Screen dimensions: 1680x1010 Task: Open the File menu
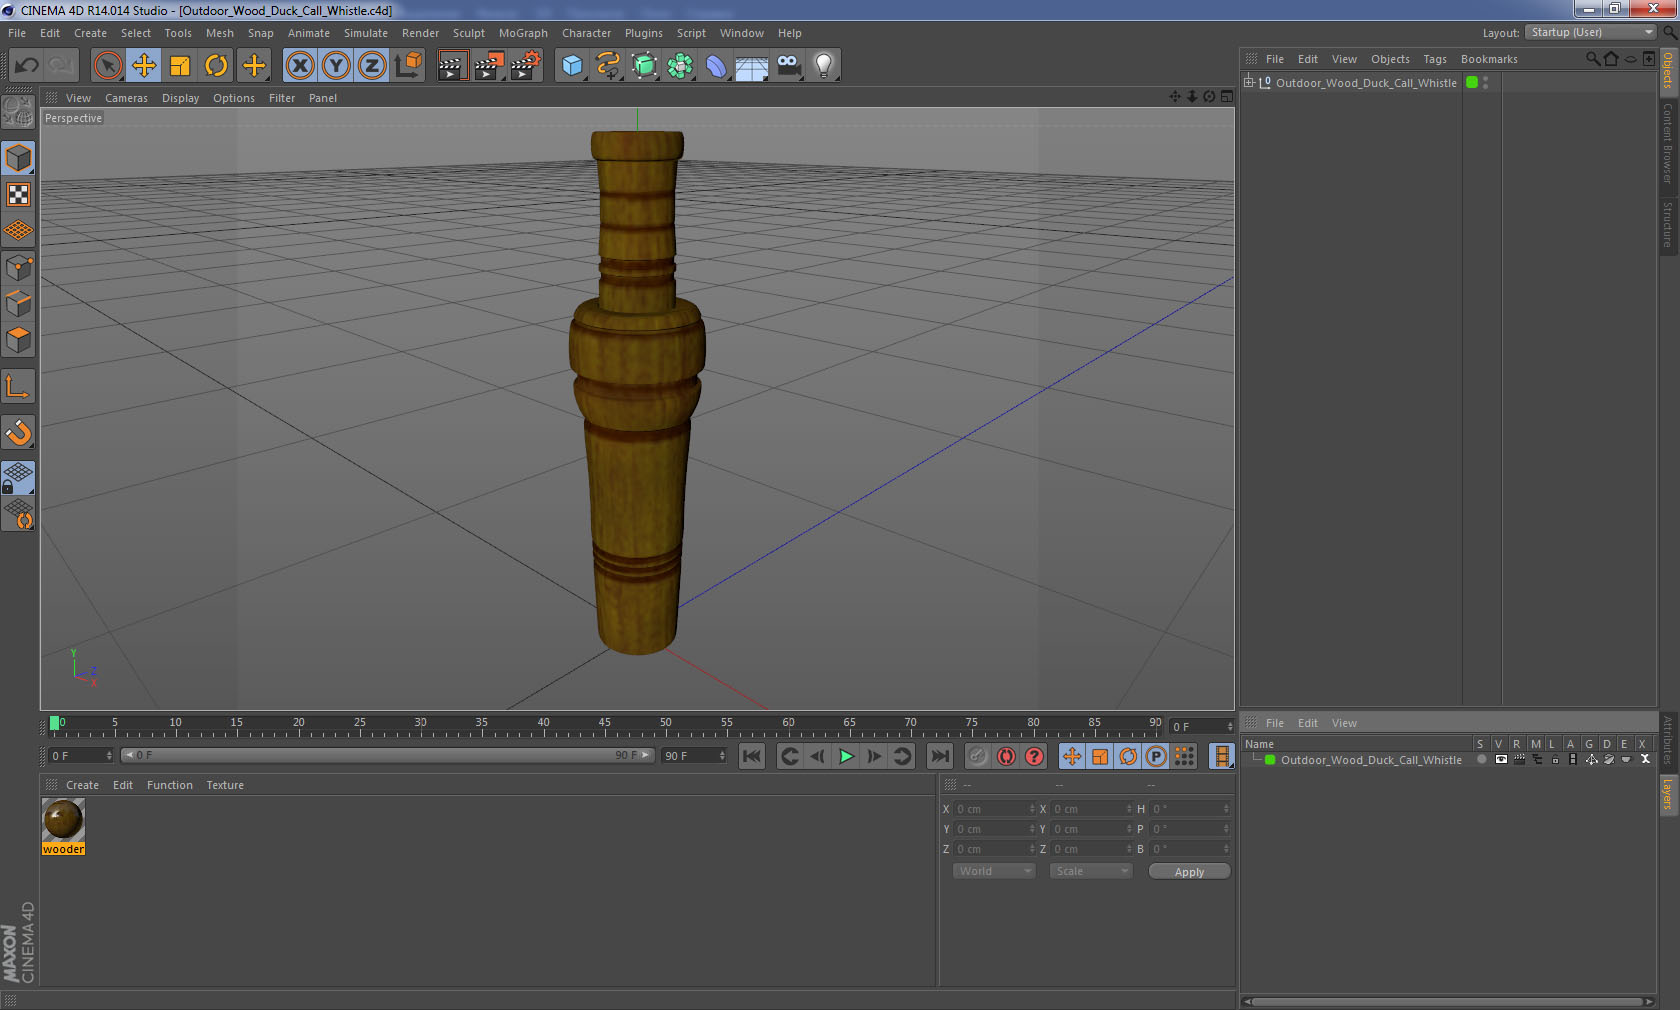(17, 33)
